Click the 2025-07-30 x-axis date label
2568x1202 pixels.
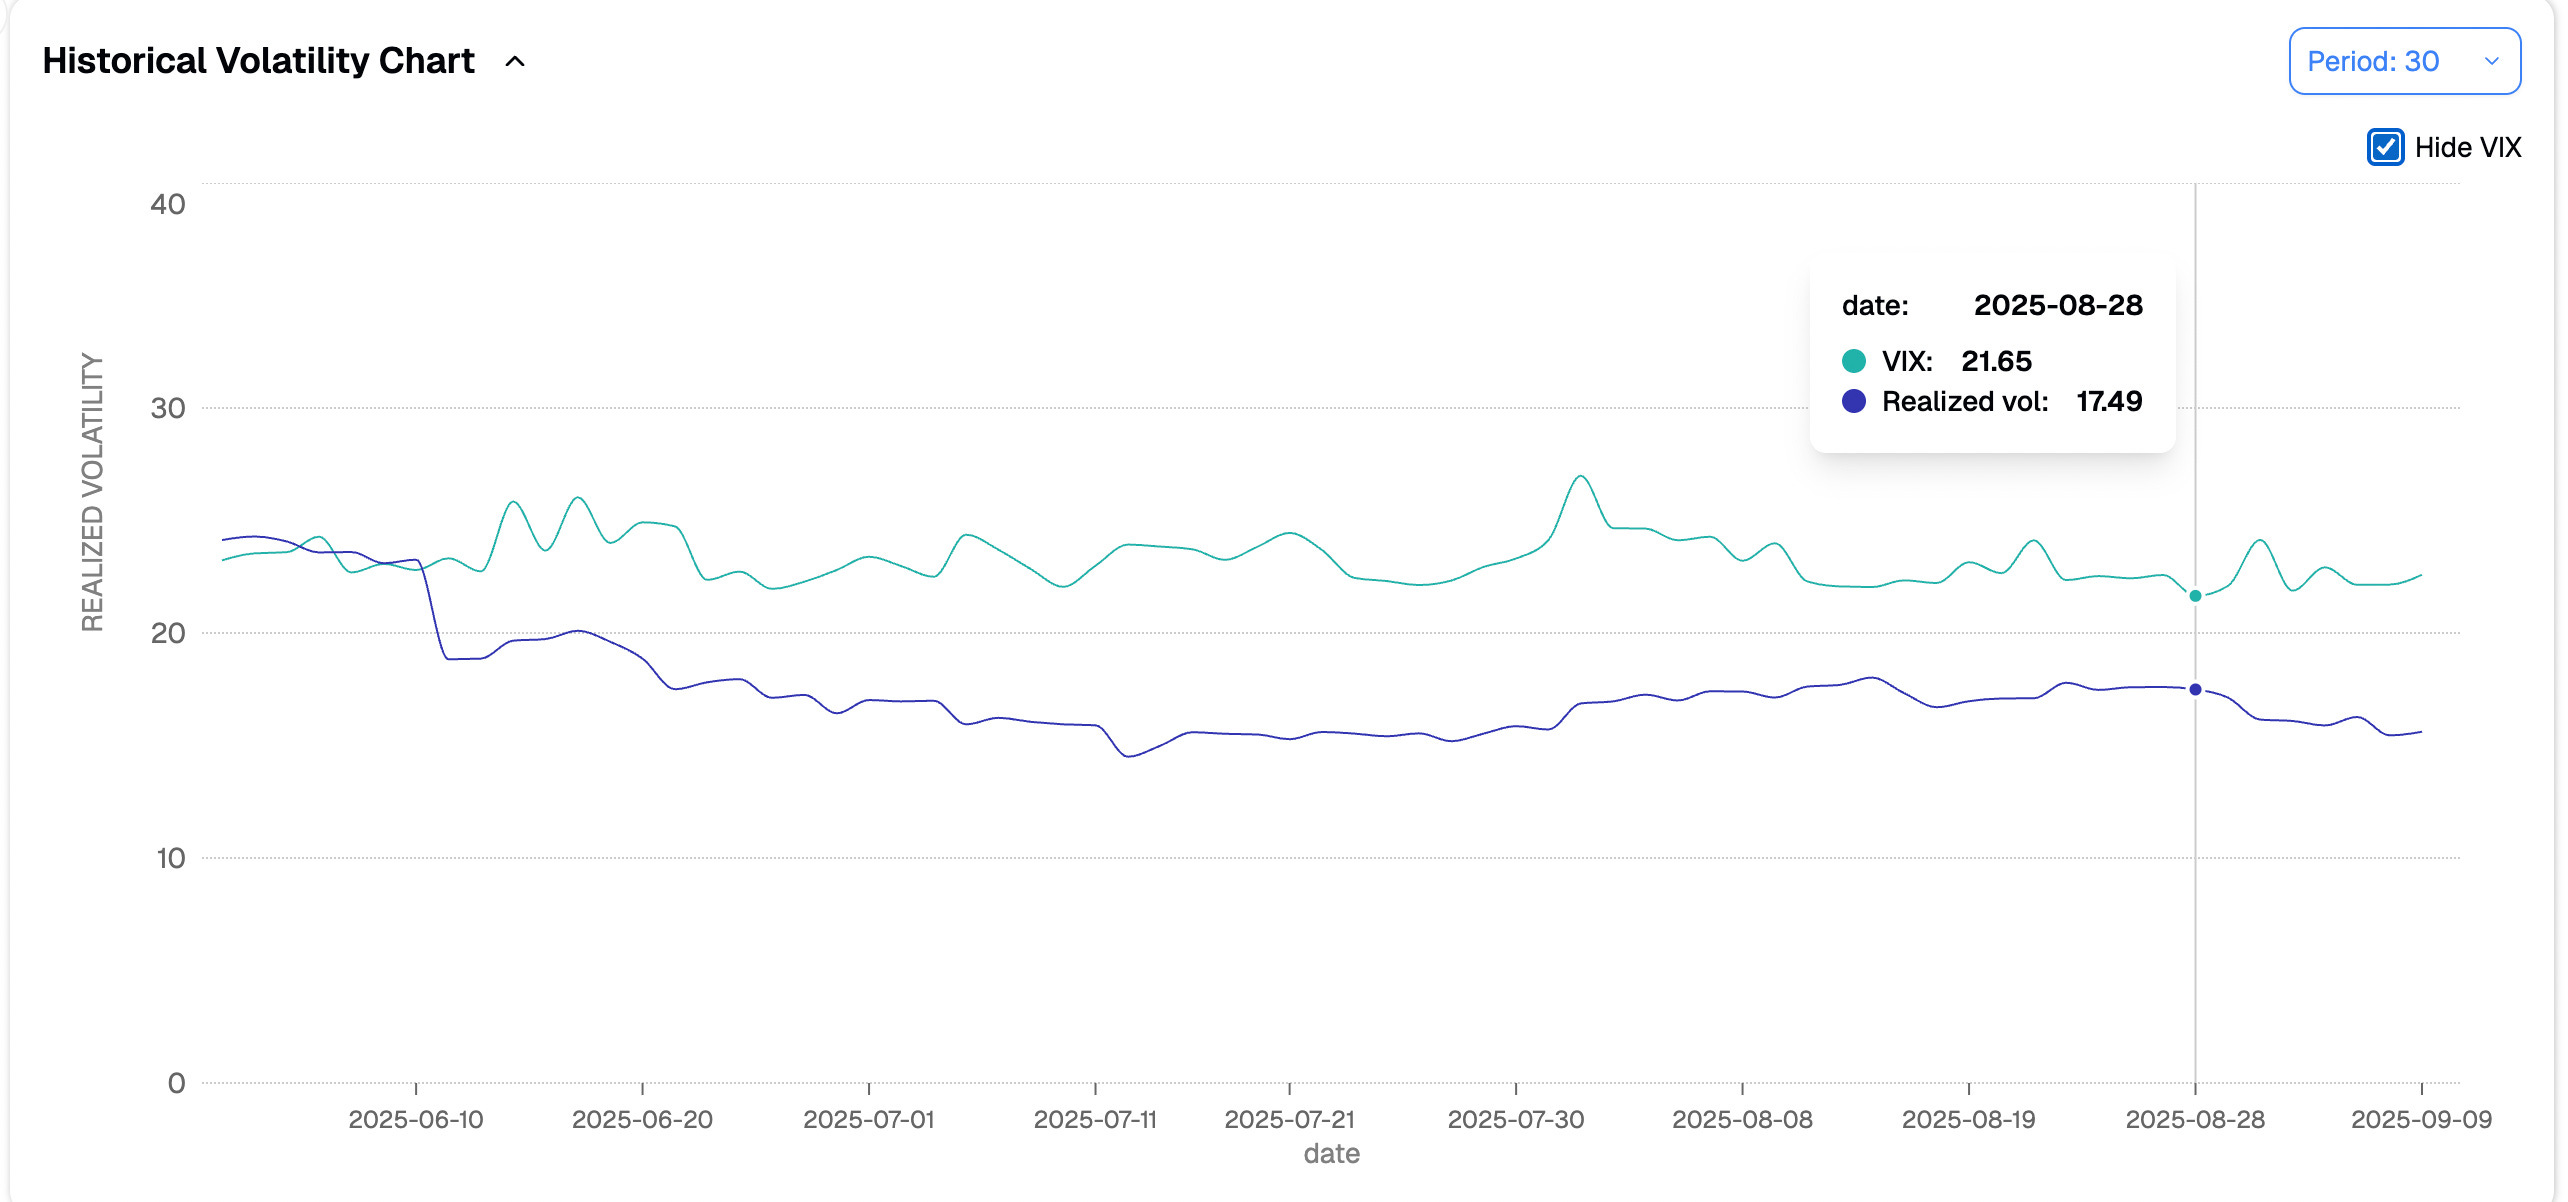click(1515, 1120)
